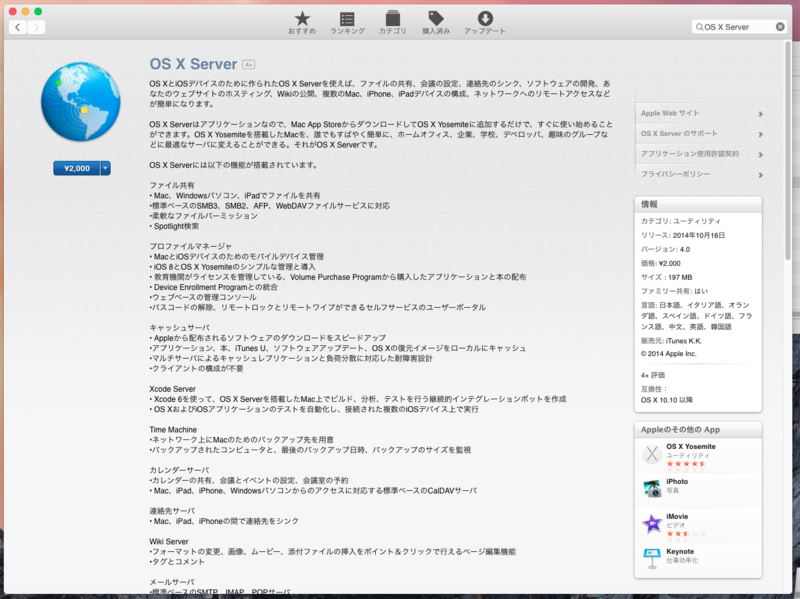Click the クライアントの構成が不要 bullet line
Image resolution: width=800 pixels, height=599 pixels.
(x=196, y=368)
